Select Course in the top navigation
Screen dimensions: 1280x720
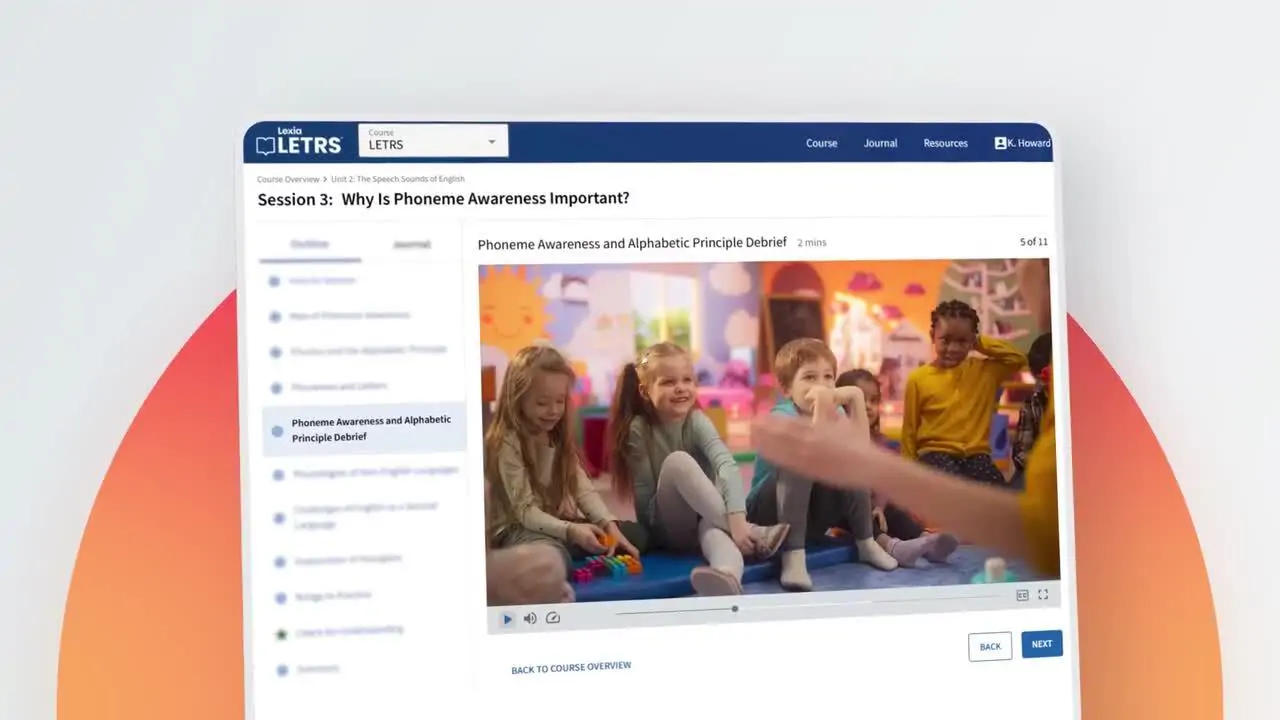(x=821, y=143)
